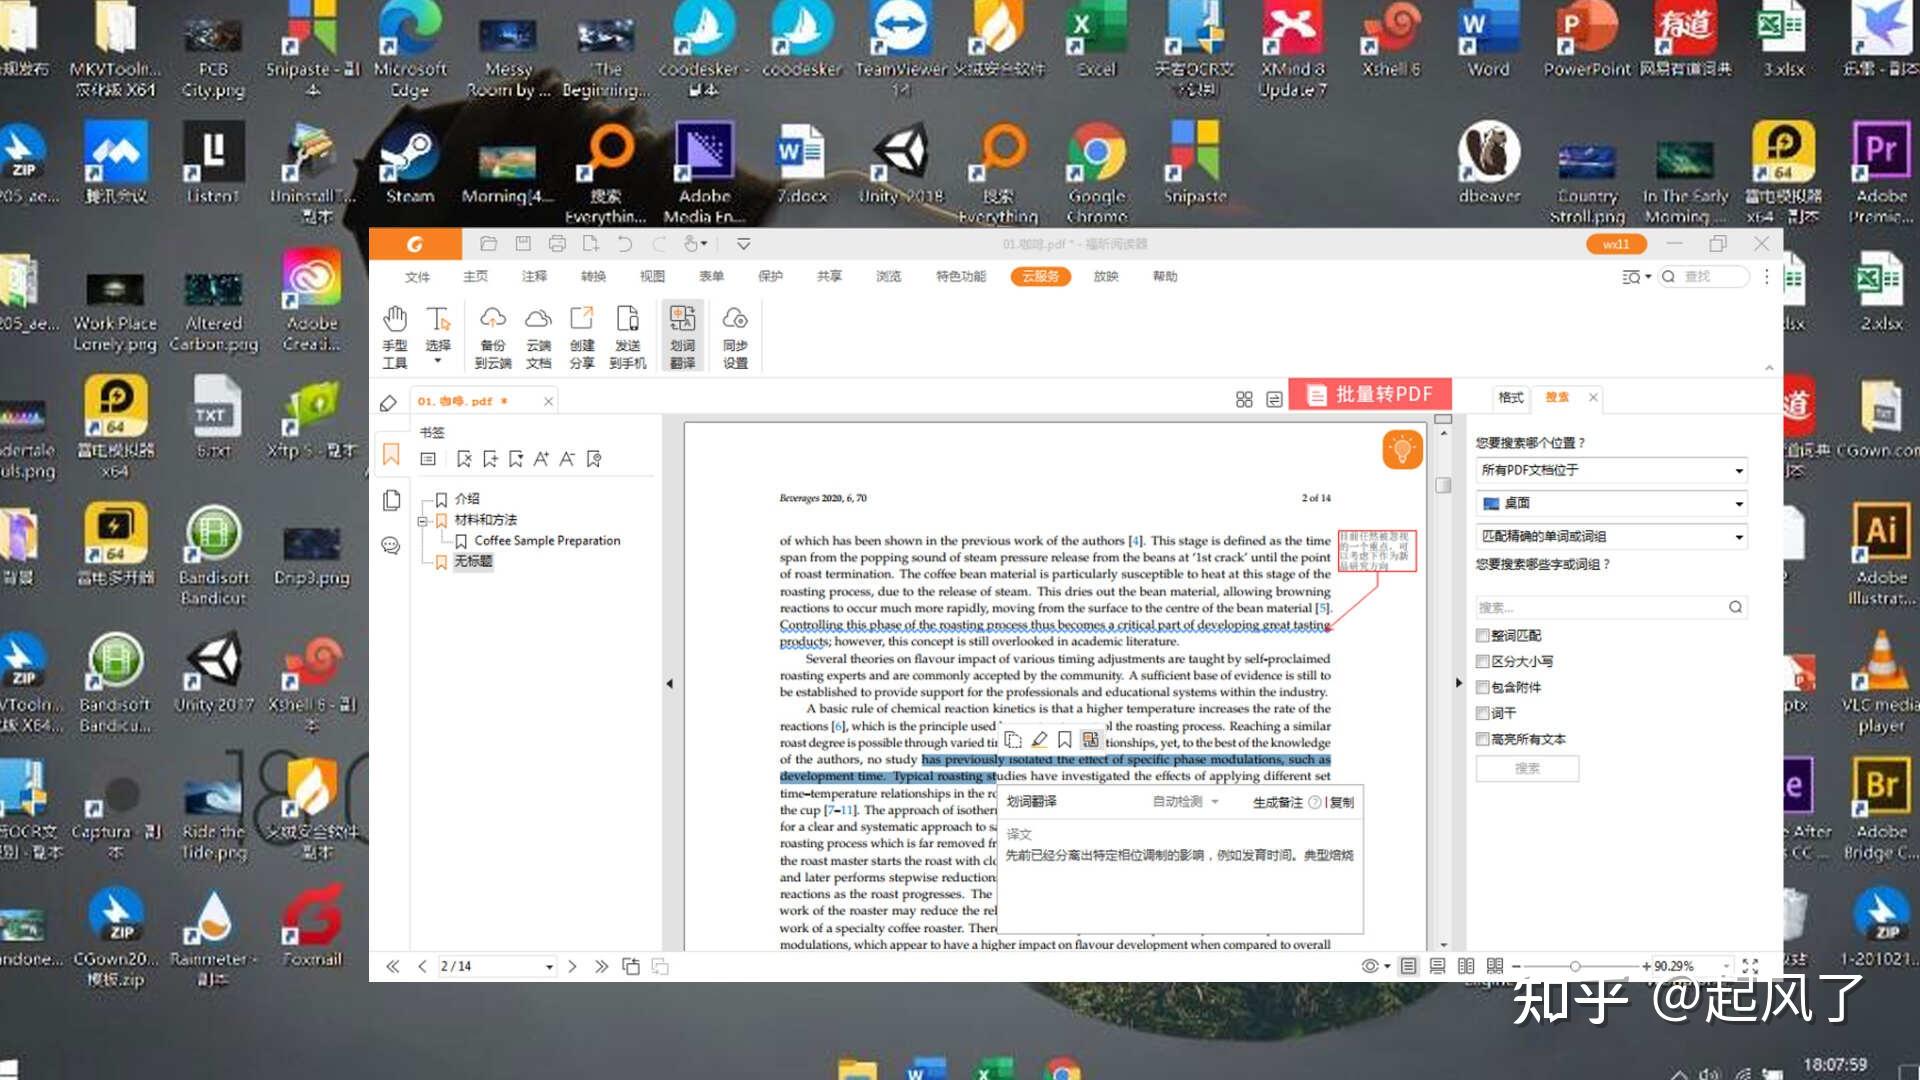The width and height of the screenshot is (1920, 1080).
Task: Enable the case sensitive checkbox (区分大小写)
Action: 1483,662
